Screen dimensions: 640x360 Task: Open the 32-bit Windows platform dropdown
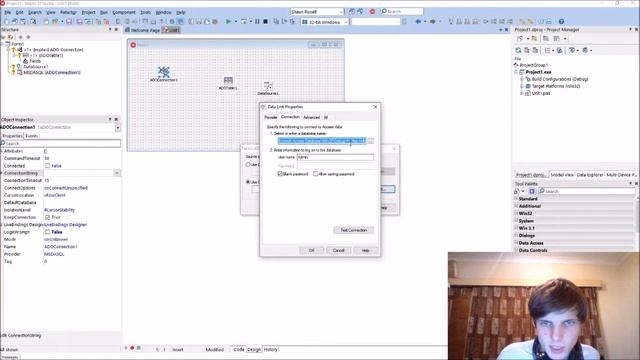(346, 22)
